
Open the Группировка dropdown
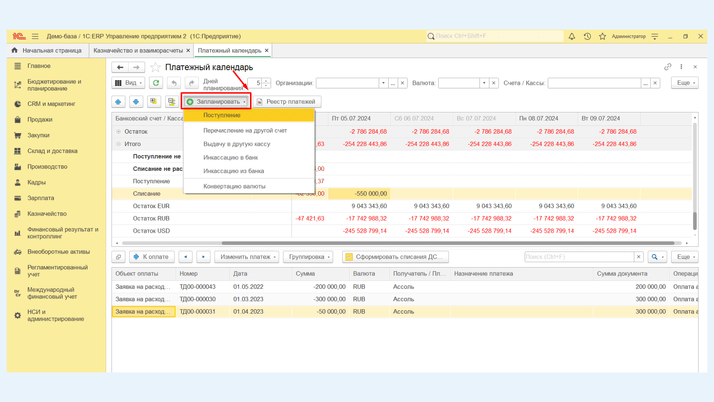(308, 257)
